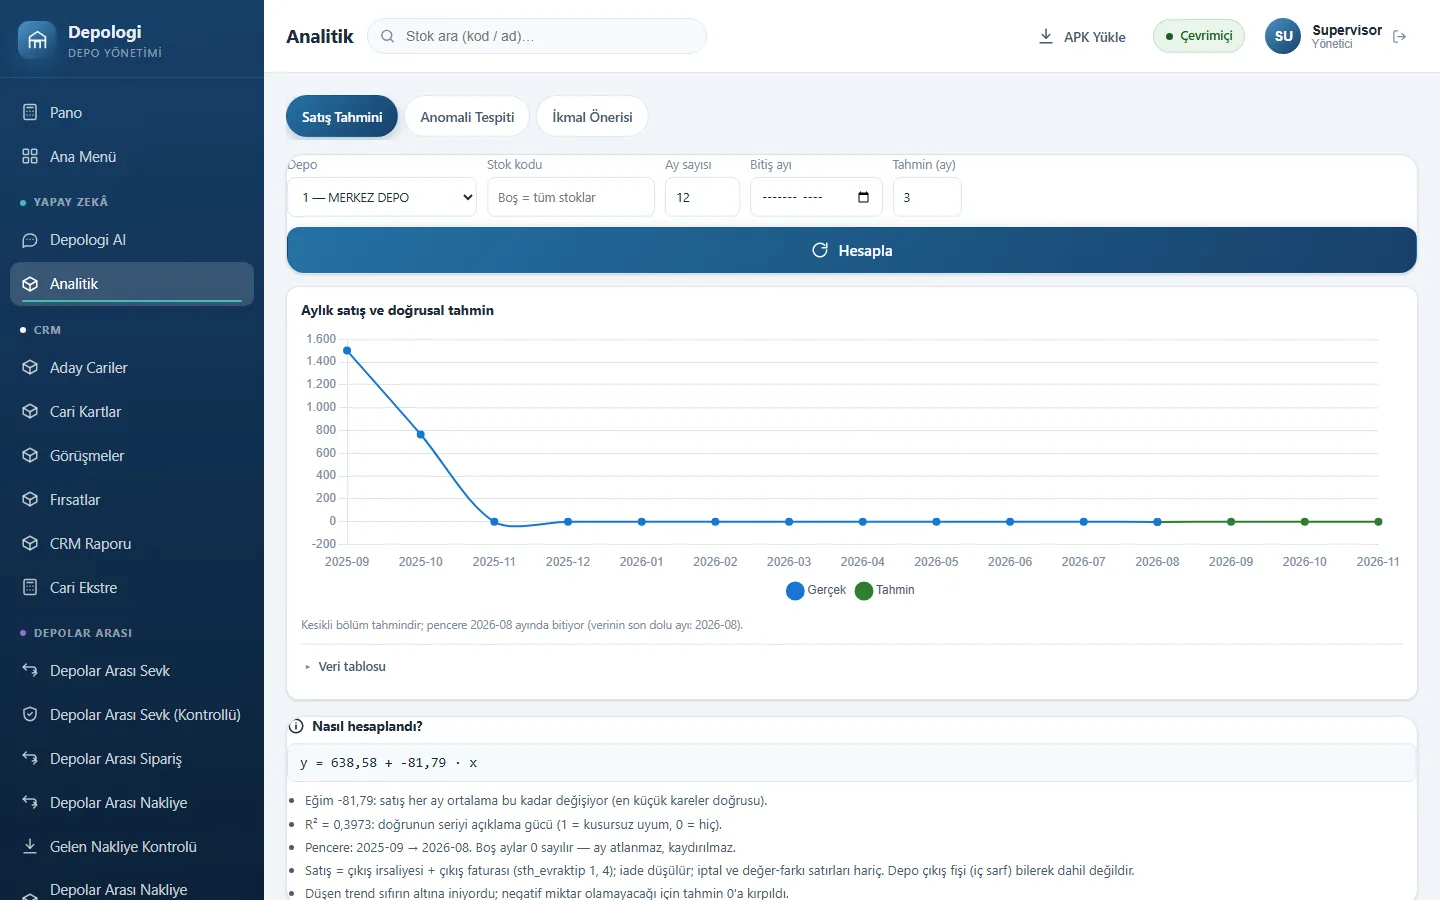Click the Hesapla button
Image resolution: width=1440 pixels, height=900 pixels.
[x=852, y=250]
